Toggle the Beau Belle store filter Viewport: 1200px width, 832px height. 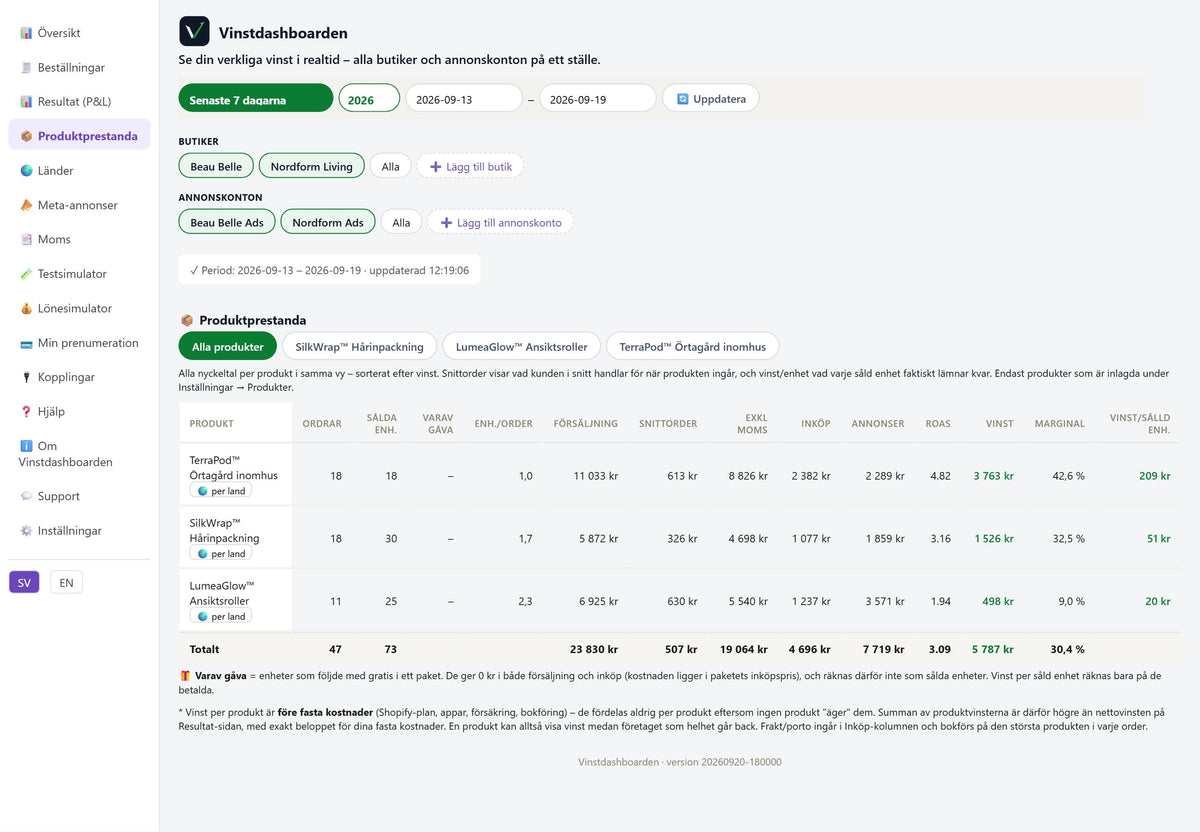216,166
